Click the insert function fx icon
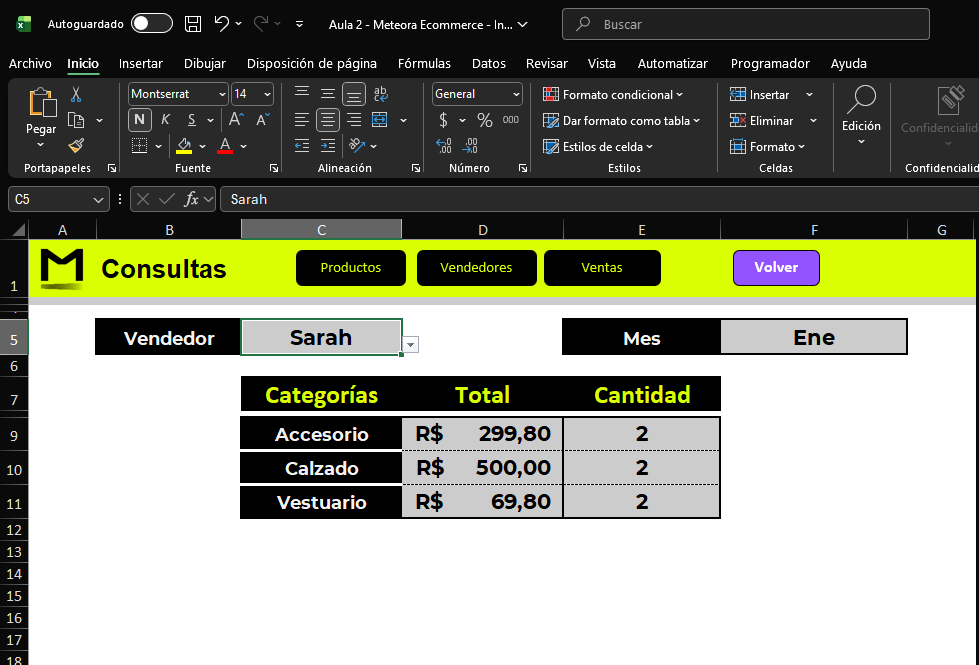This screenshot has width=979, height=665. coord(192,199)
